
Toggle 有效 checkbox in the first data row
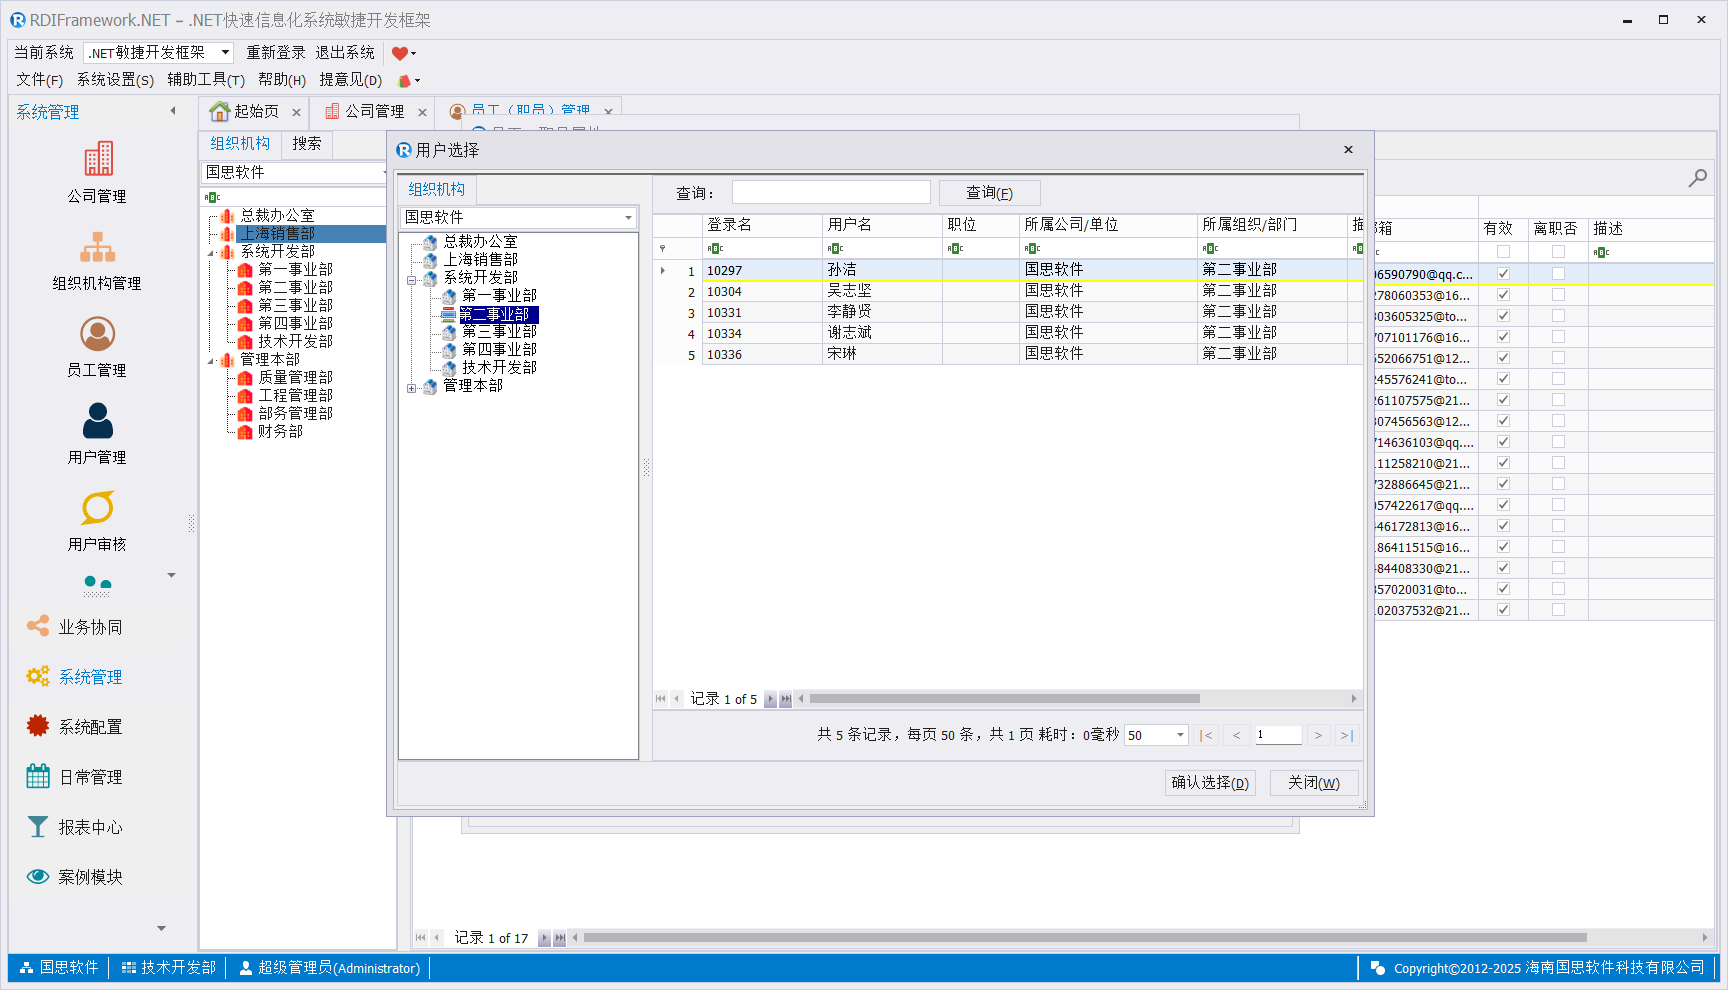coord(1502,274)
